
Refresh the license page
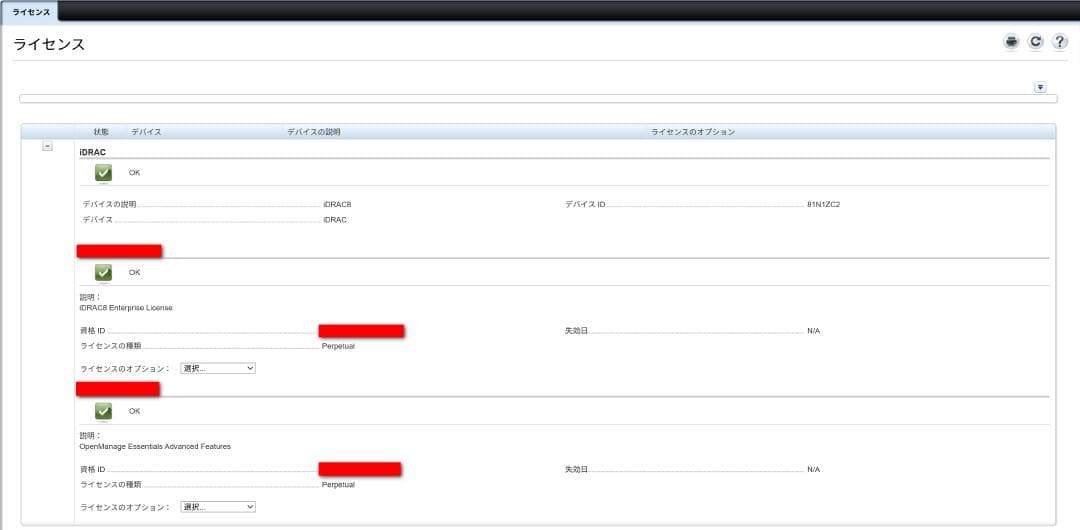(1035, 41)
